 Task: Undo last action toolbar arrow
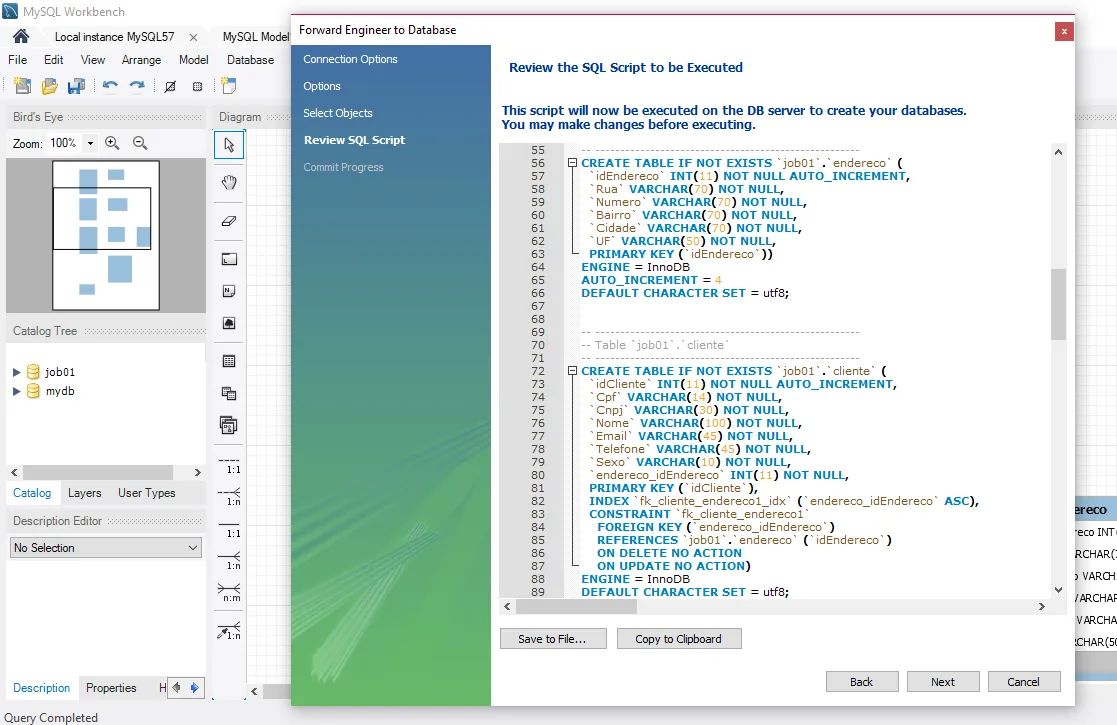110,86
